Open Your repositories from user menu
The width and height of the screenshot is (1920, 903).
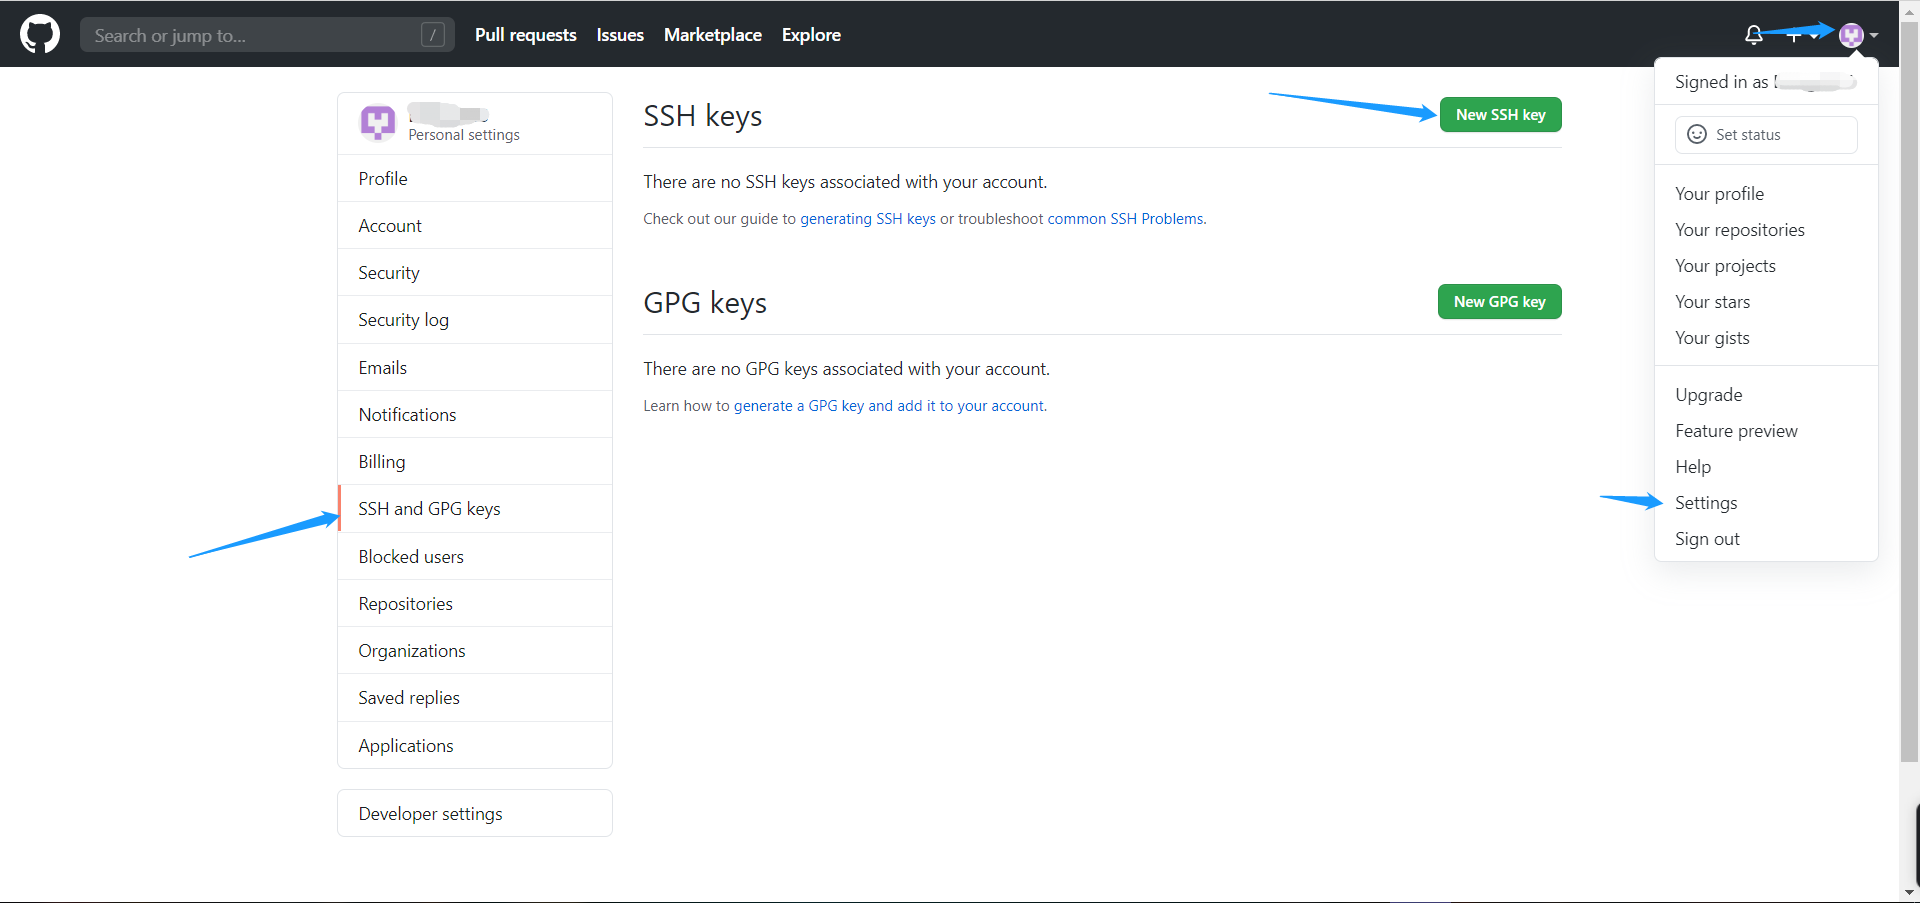(1739, 230)
